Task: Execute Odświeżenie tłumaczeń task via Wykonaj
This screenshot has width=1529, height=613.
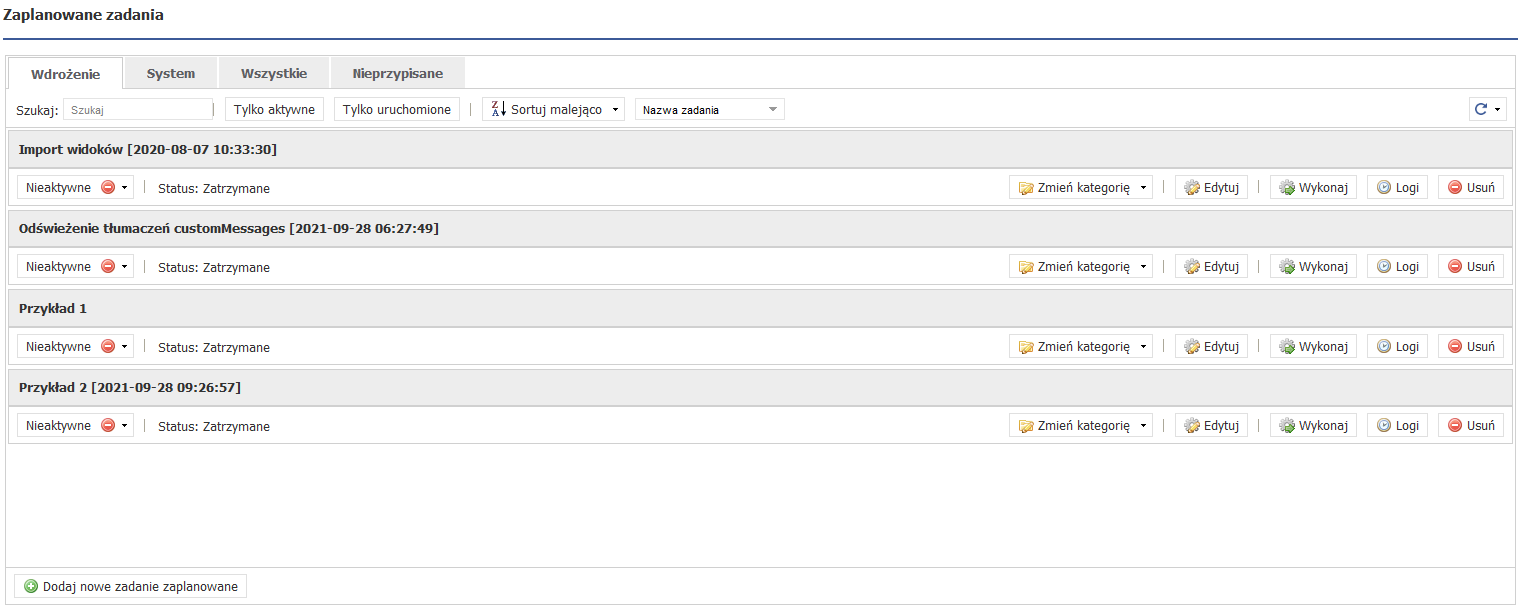Action: [x=1313, y=267]
